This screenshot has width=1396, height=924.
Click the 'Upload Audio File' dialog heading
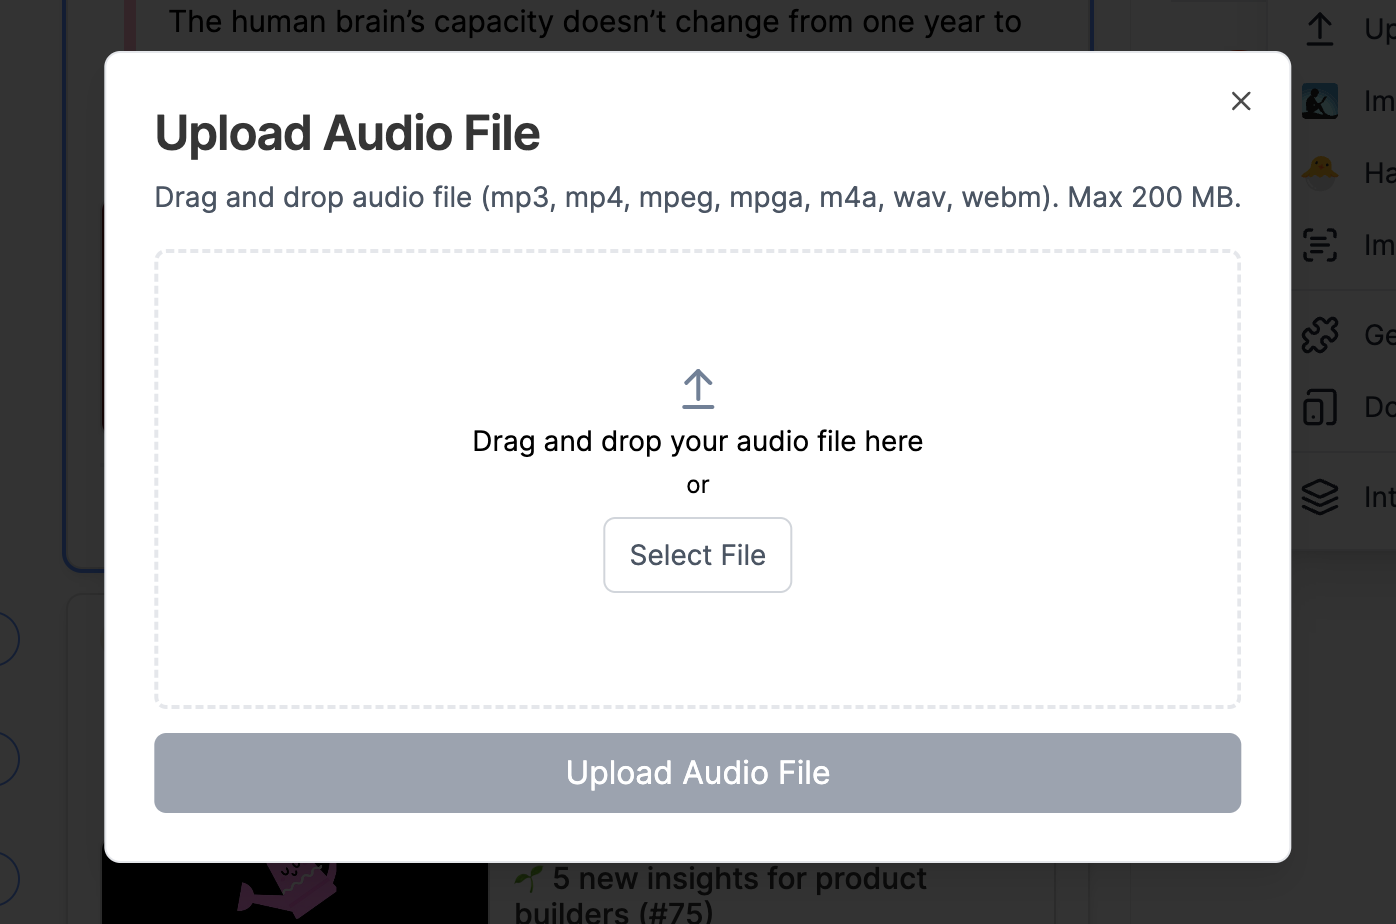click(x=347, y=133)
